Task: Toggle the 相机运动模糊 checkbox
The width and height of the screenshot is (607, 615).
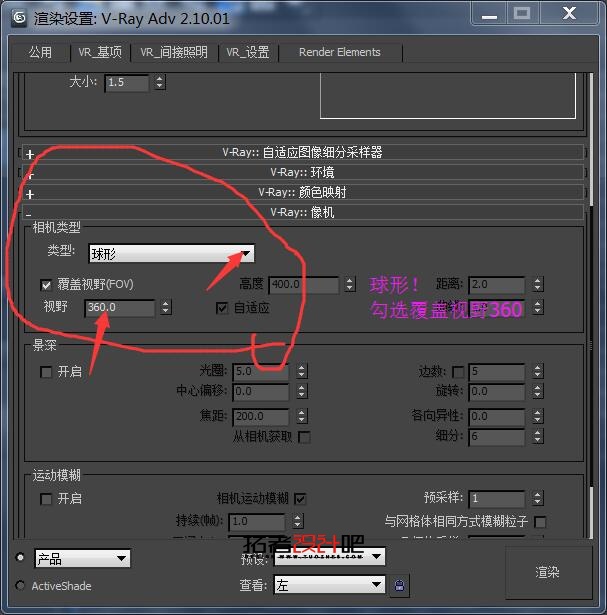Action: (x=300, y=499)
